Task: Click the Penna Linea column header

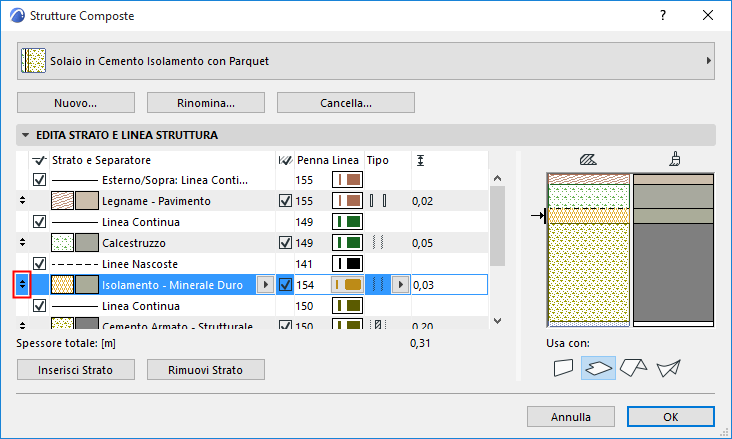Action: click(x=328, y=160)
